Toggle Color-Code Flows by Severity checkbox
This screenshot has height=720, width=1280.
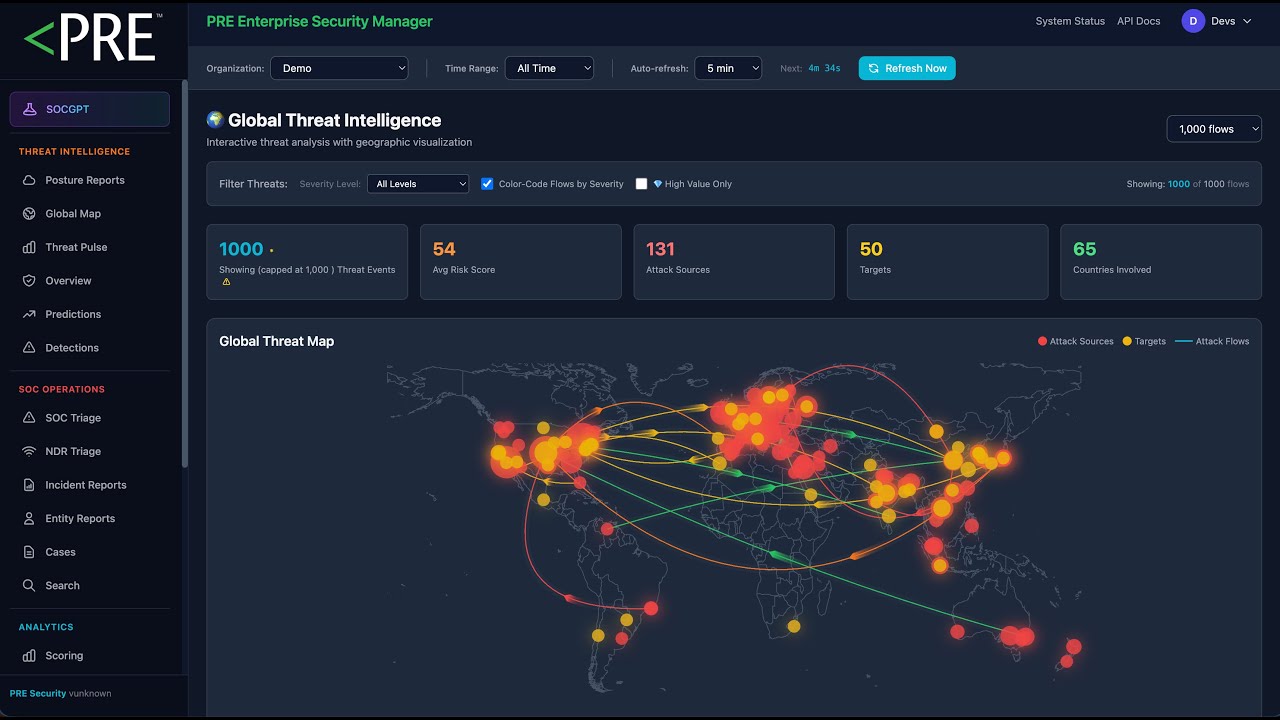pyautogui.click(x=487, y=184)
